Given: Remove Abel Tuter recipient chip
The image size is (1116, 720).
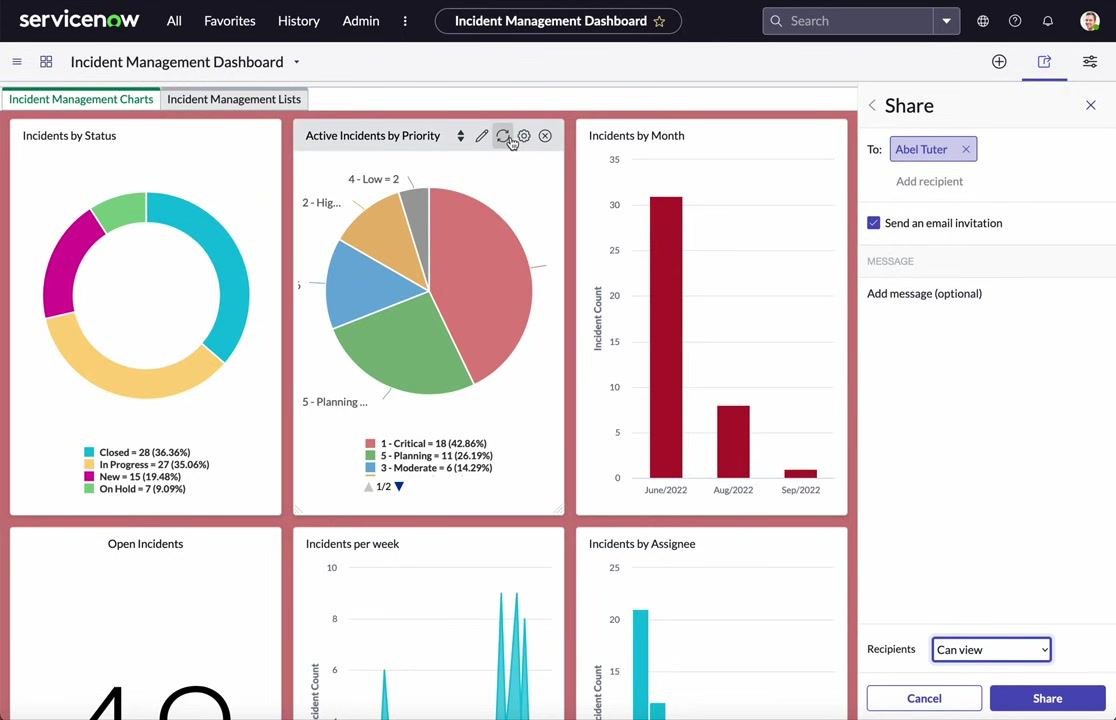Looking at the screenshot, I should [966, 149].
